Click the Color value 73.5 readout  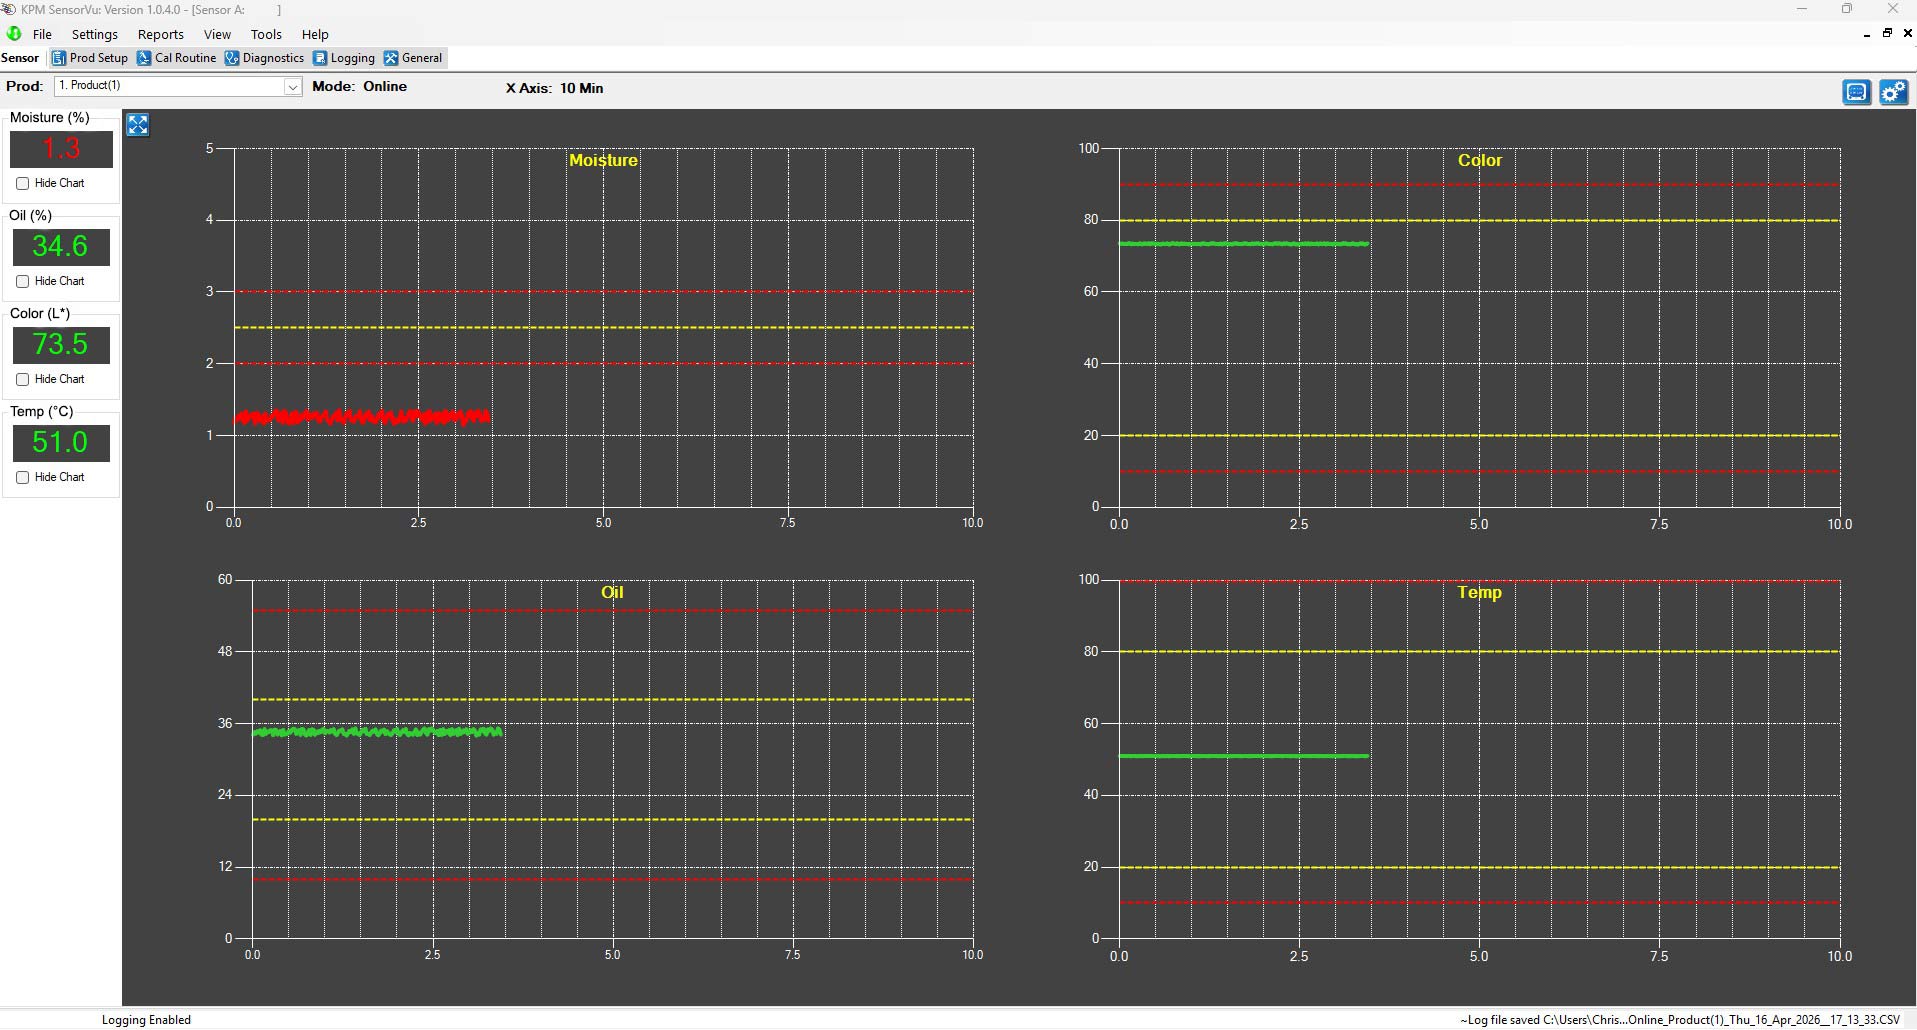(x=61, y=345)
